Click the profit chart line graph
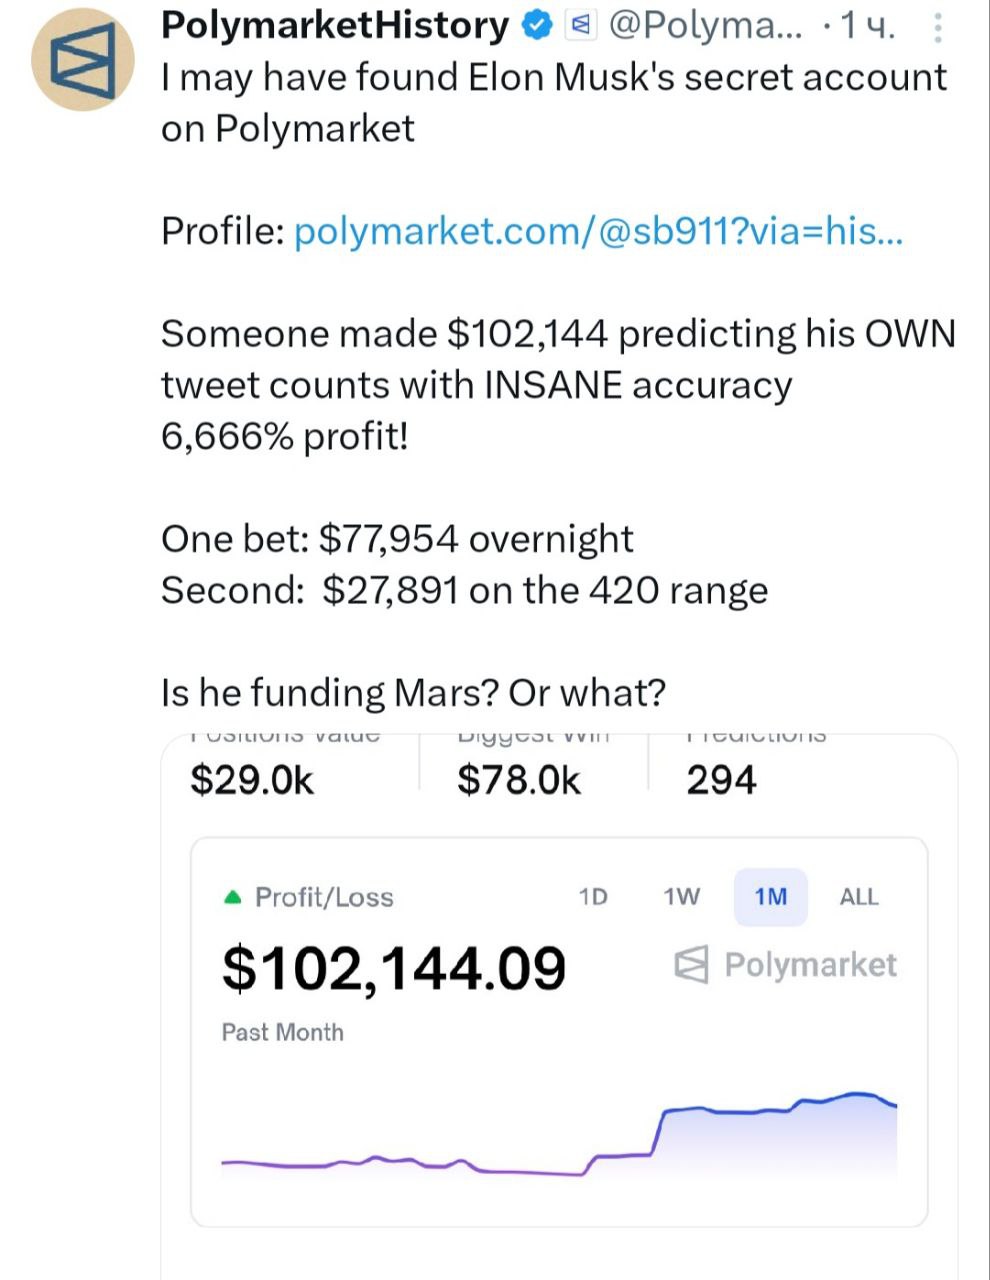990x1280 pixels. [x=560, y=1140]
